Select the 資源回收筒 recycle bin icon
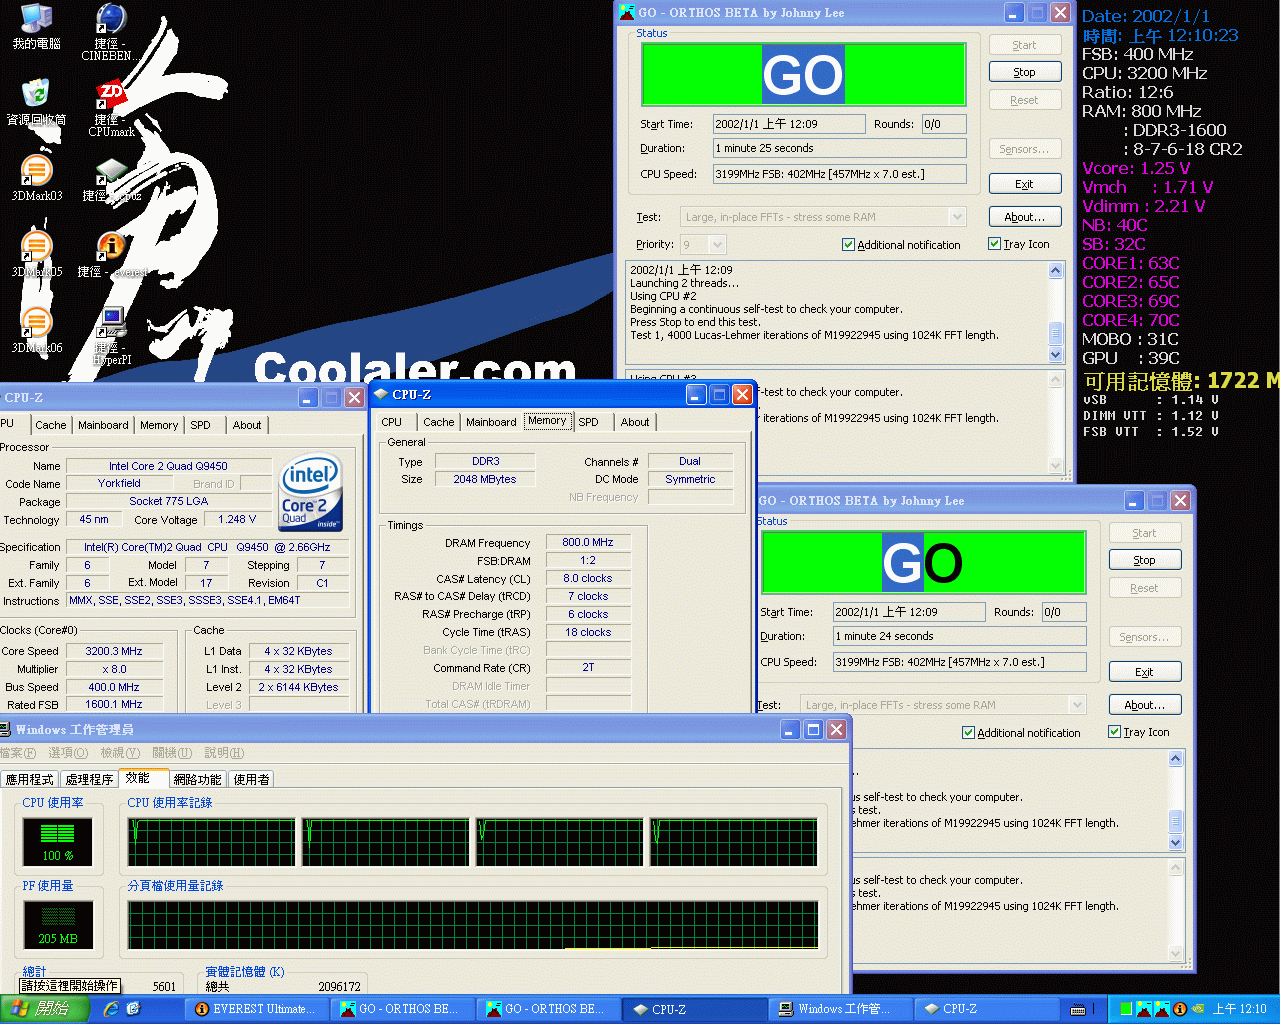This screenshot has height=1024, width=1280. coord(36,102)
